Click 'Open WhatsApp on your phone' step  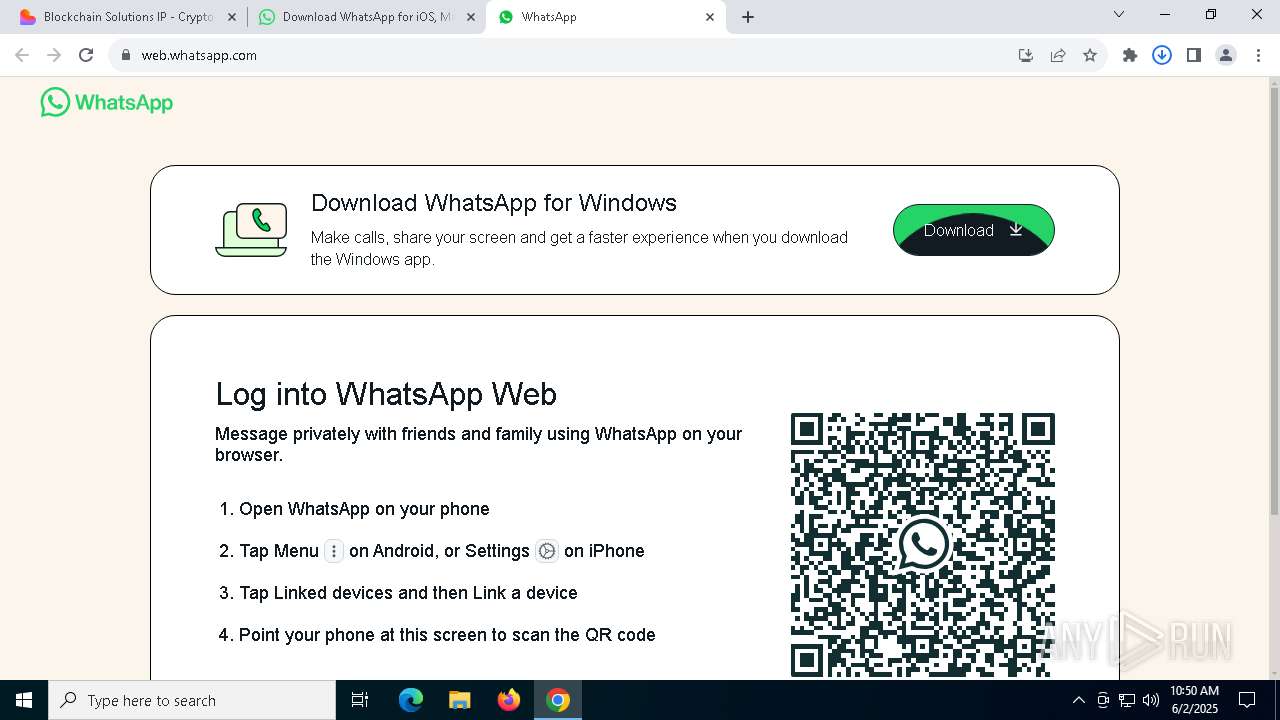[x=364, y=509]
